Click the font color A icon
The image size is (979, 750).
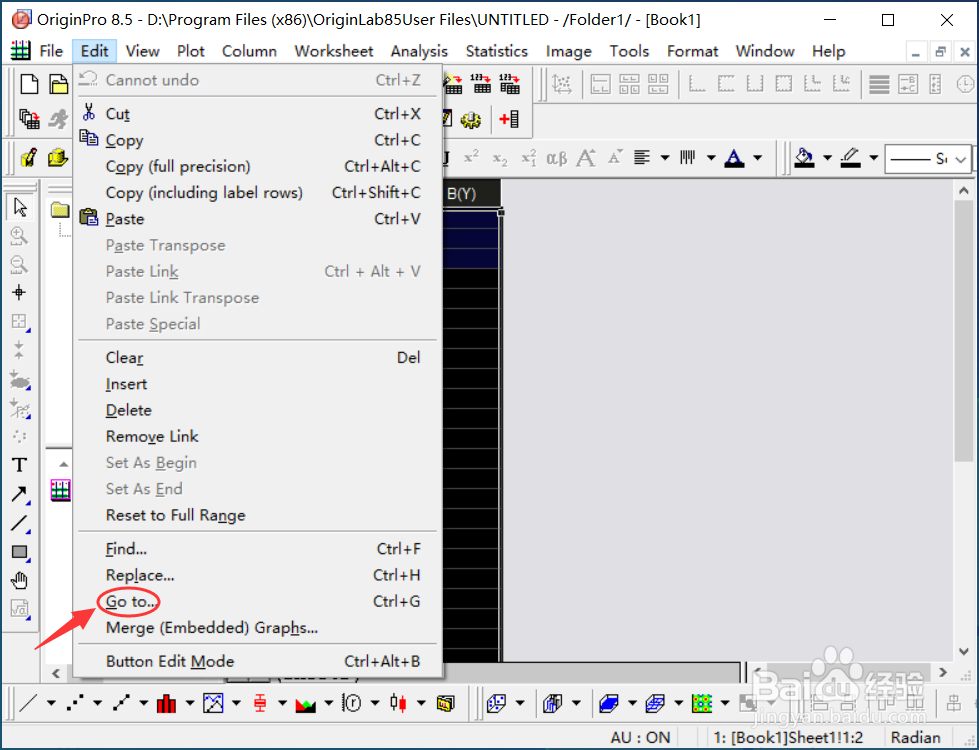coord(734,158)
